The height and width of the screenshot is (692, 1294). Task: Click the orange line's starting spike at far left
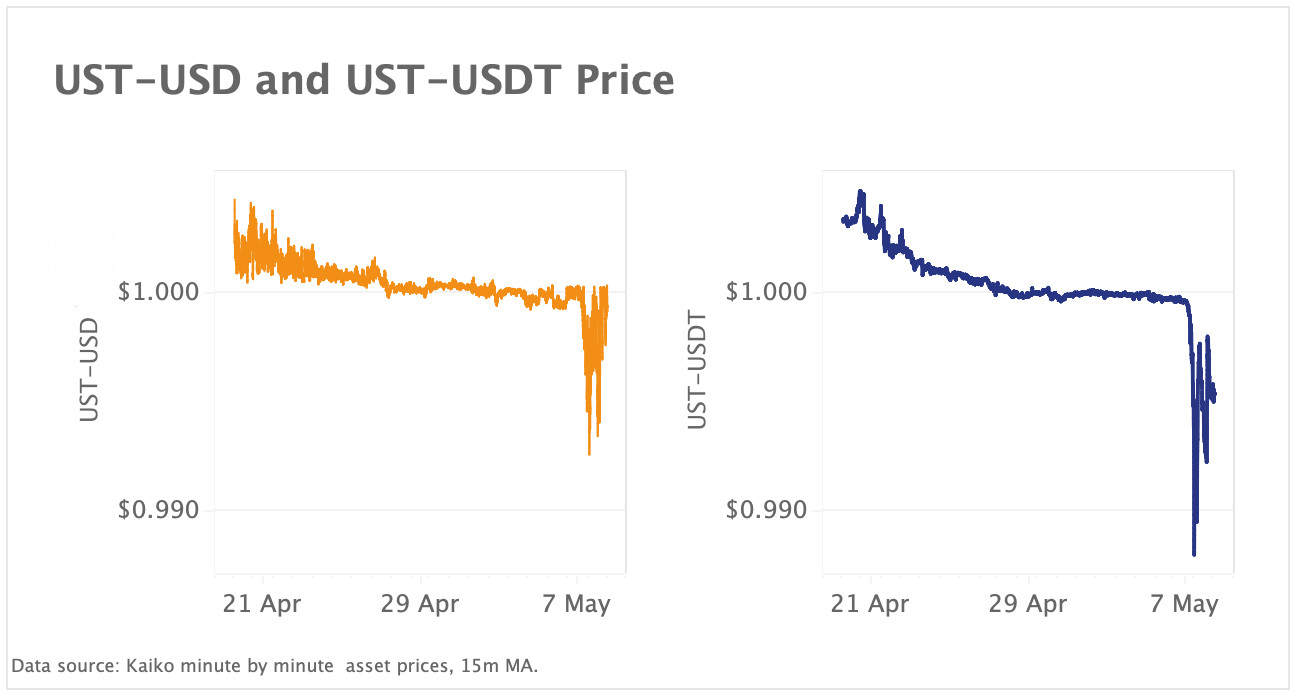(x=234, y=201)
